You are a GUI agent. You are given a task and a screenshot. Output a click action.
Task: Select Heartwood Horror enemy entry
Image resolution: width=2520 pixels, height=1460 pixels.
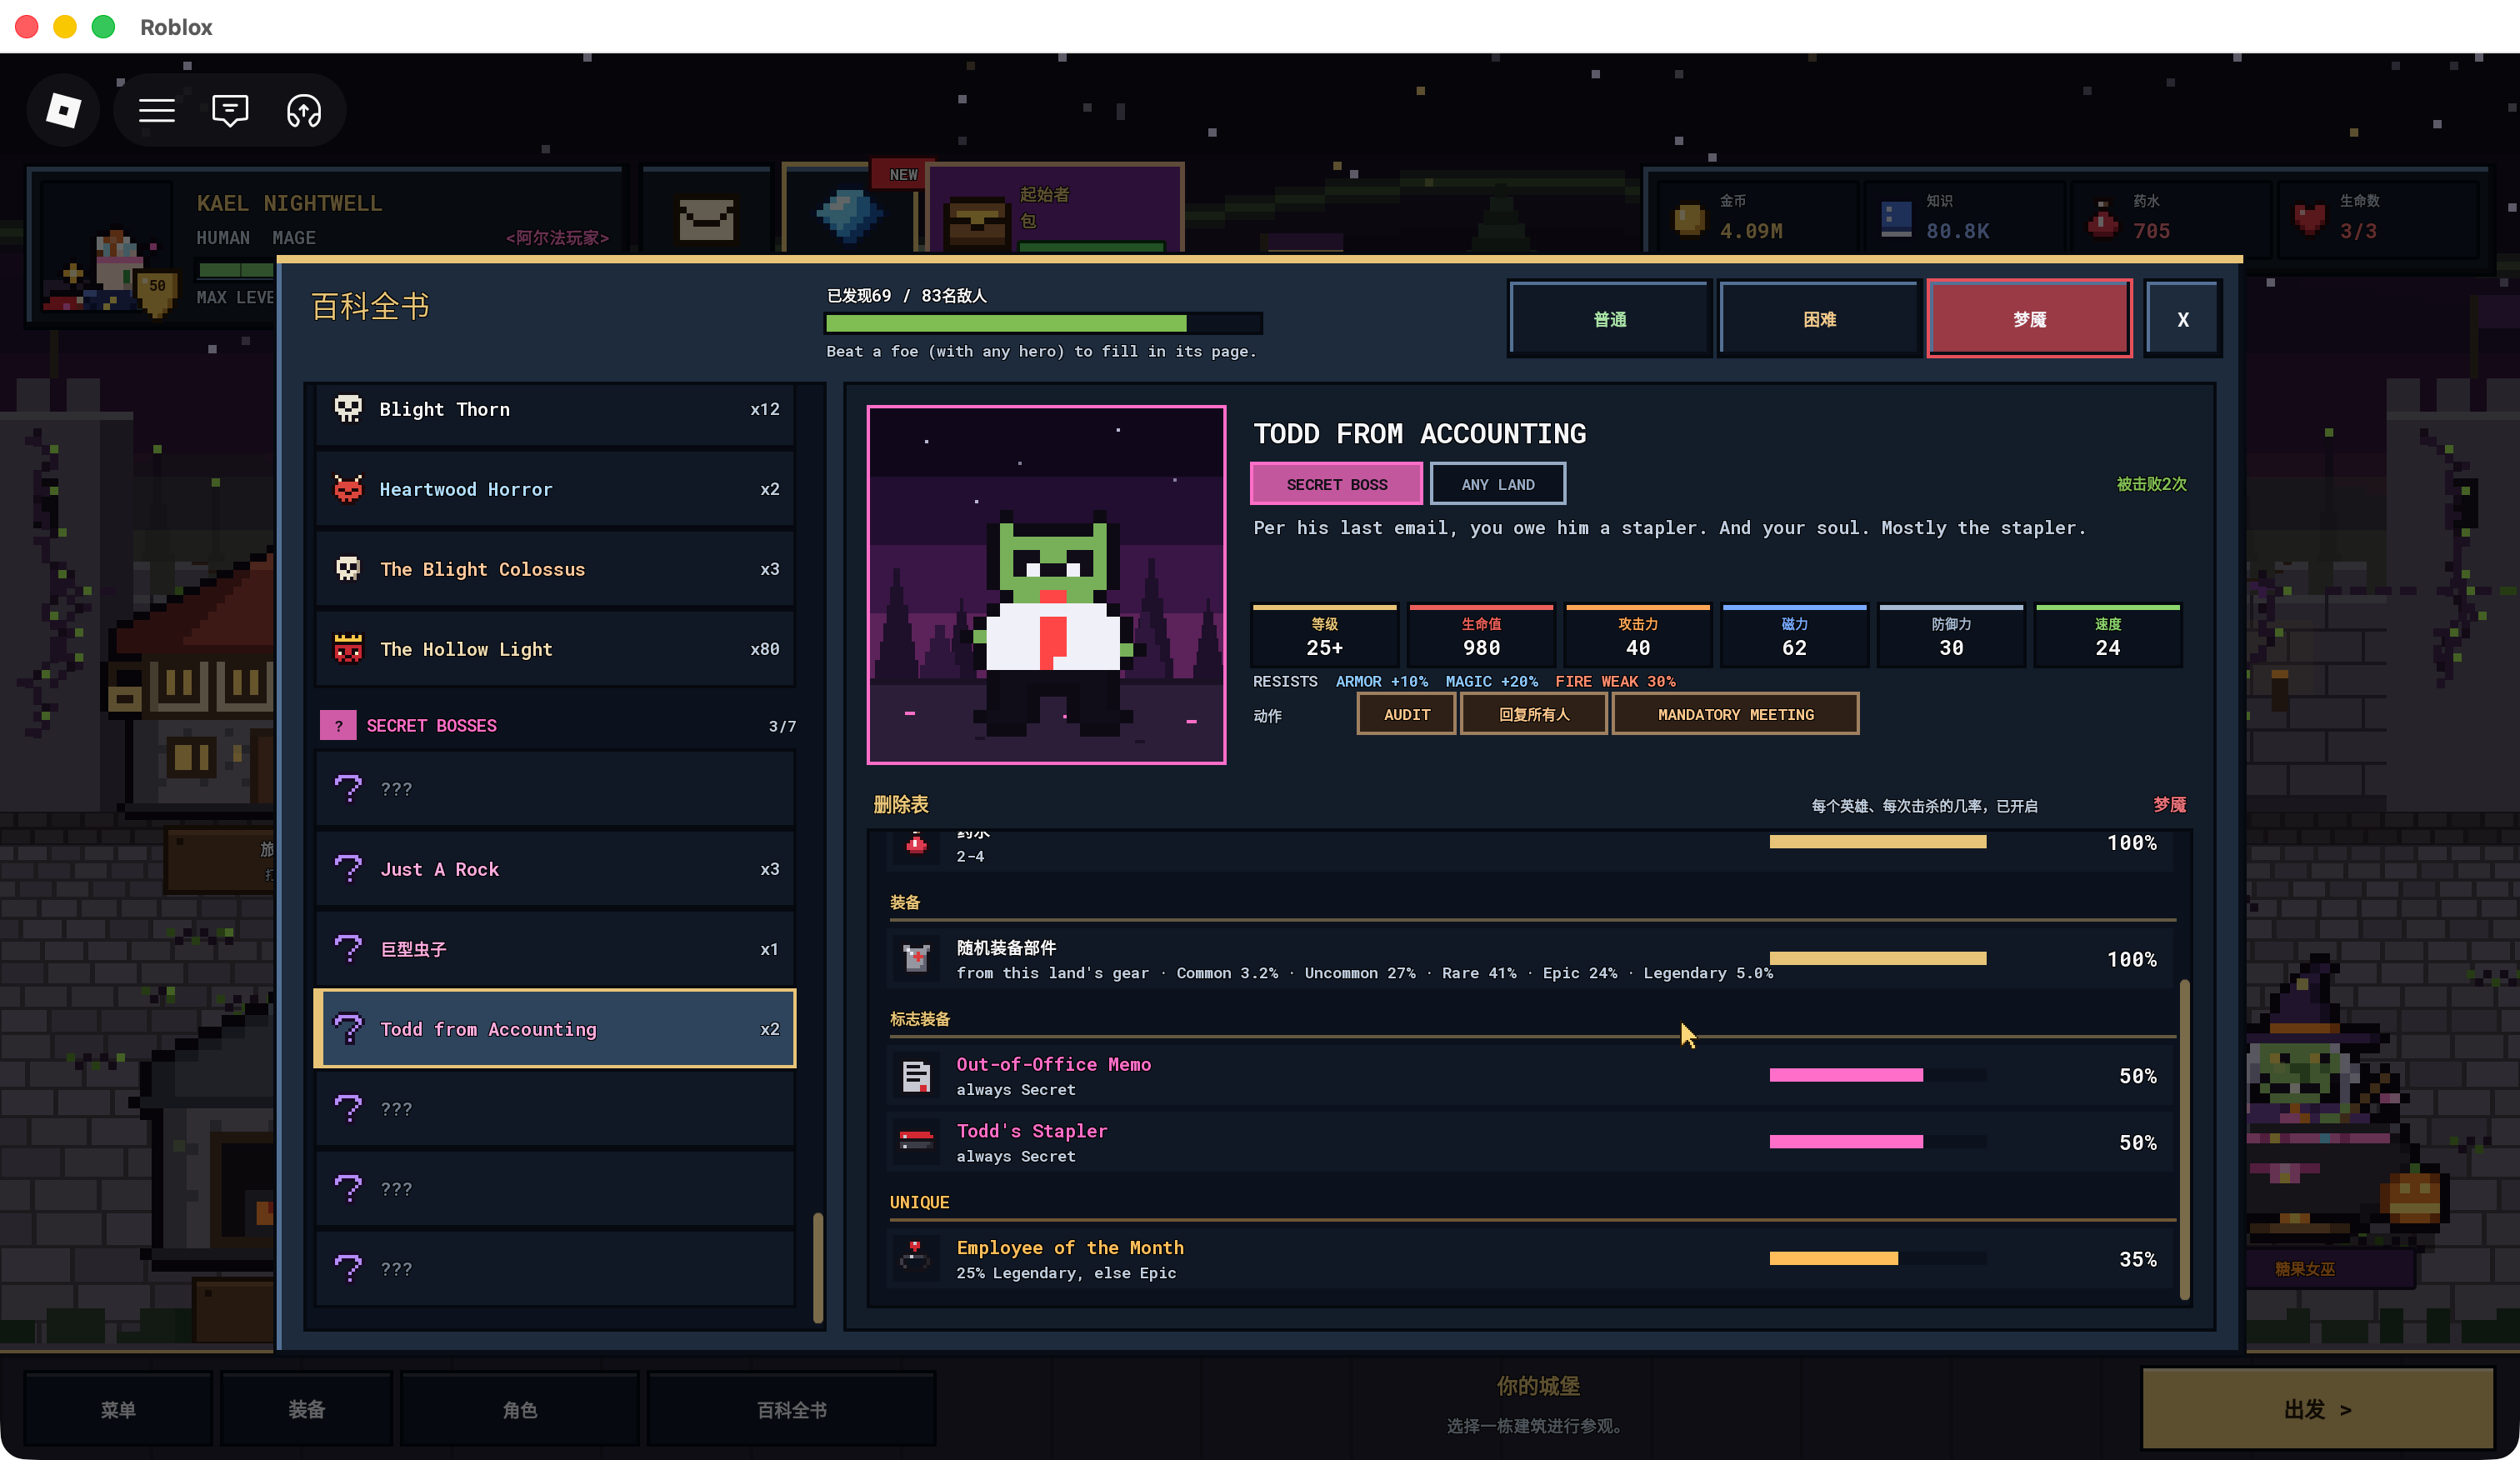coord(555,489)
